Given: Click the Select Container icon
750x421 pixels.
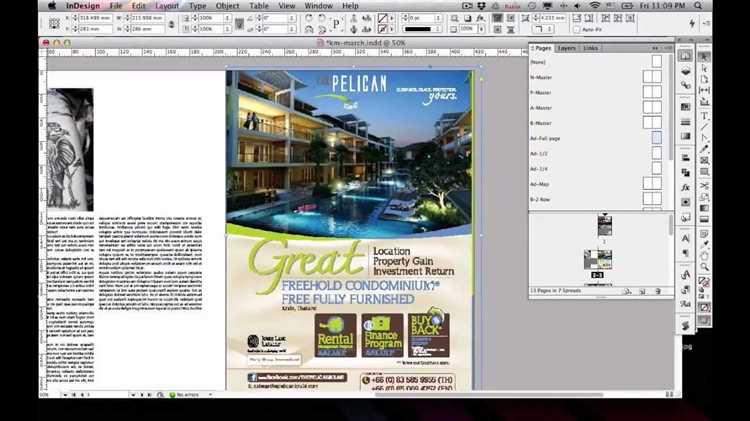Looking at the screenshot, I should 353,18.
